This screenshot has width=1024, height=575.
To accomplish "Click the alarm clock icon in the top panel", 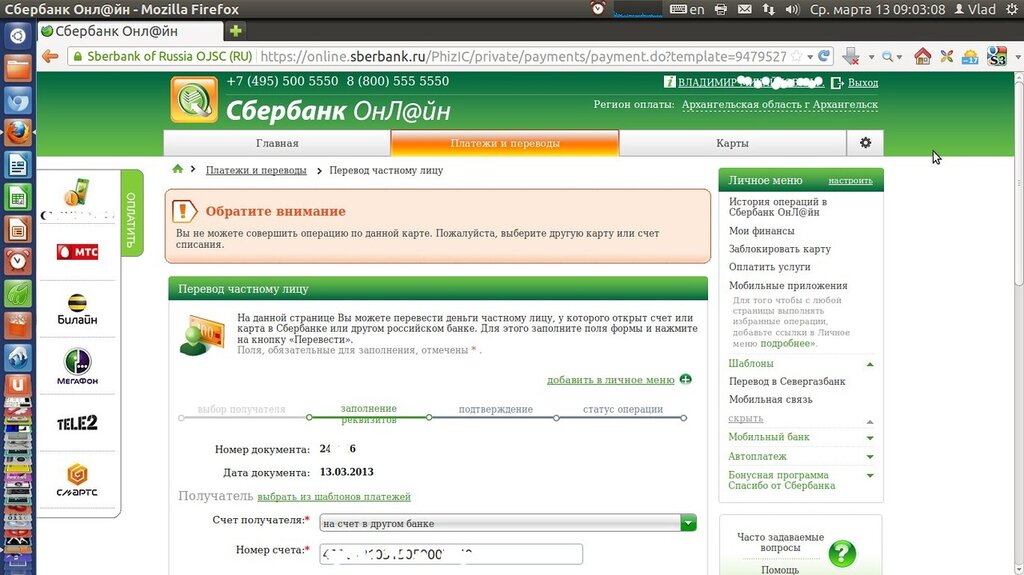I will (x=598, y=8).
